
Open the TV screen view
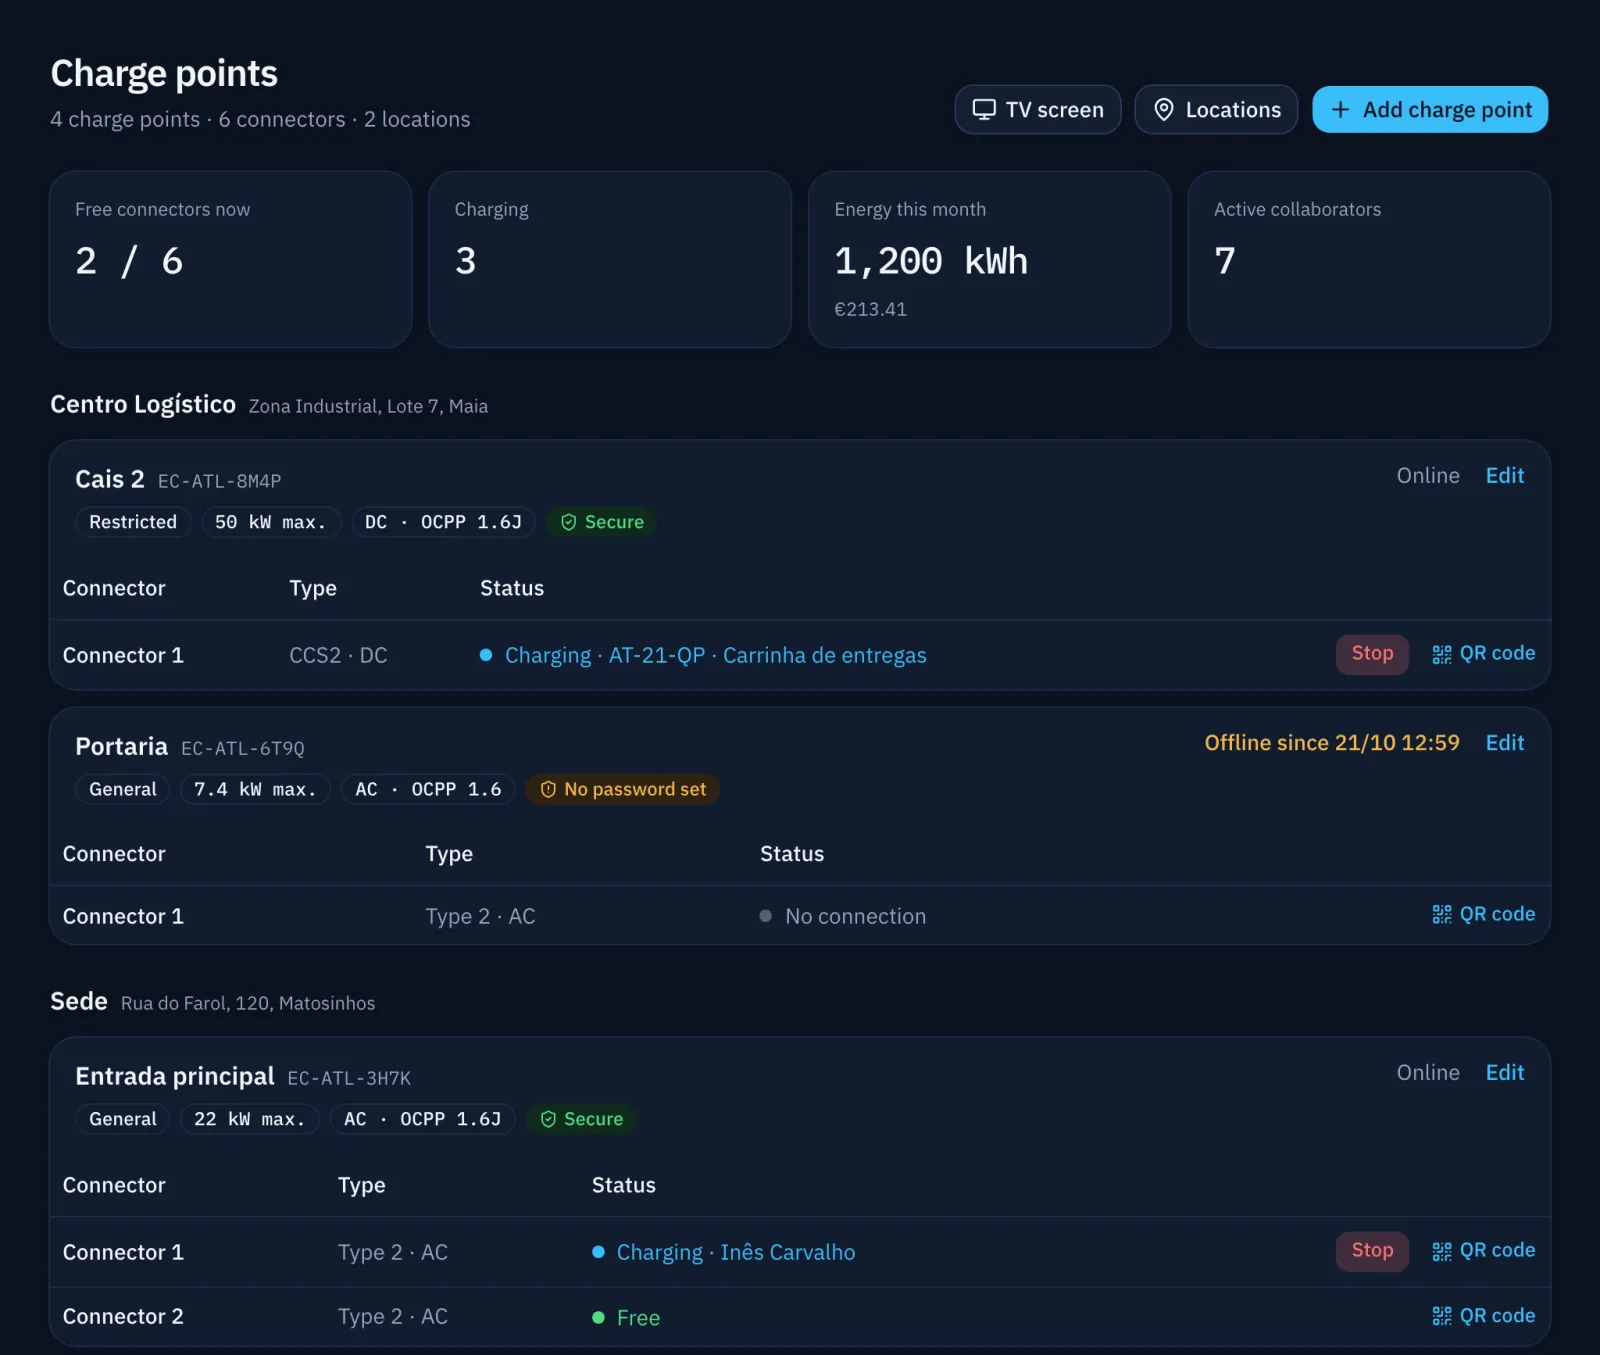click(x=1038, y=110)
